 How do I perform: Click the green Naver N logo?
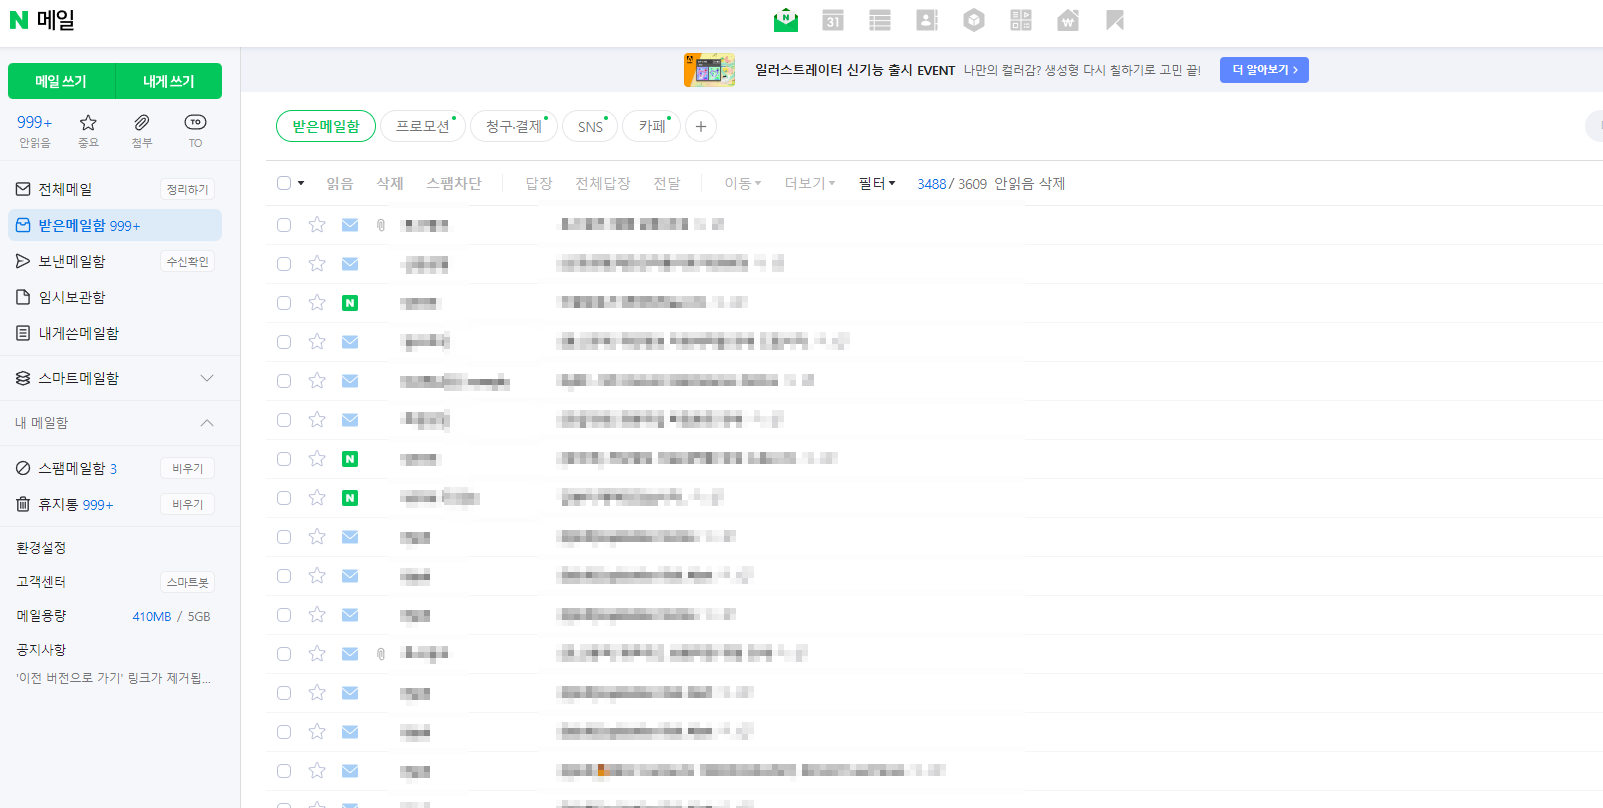tap(18, 20)
